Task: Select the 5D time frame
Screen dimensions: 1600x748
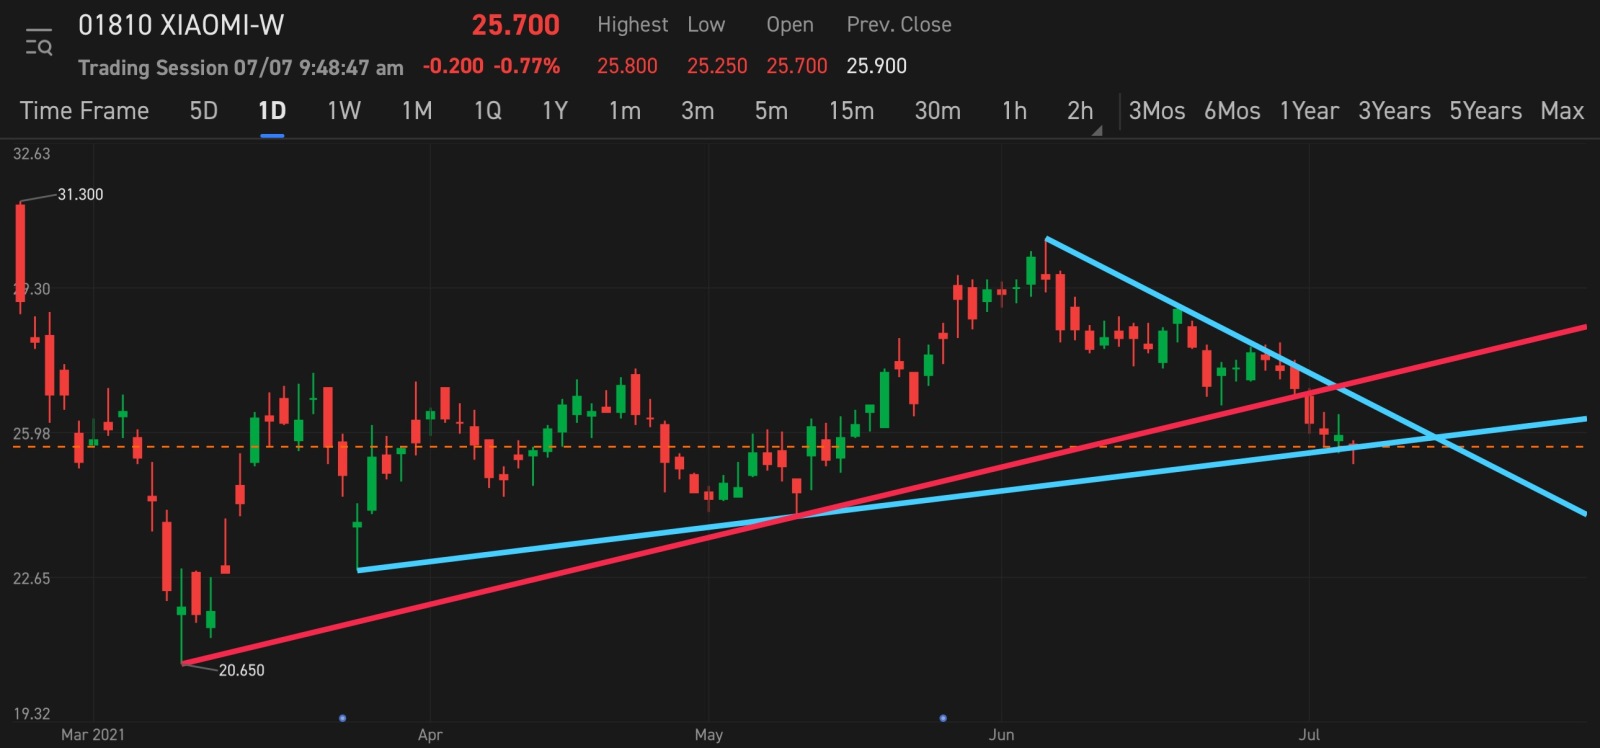Action: click(x=204, y=111)
